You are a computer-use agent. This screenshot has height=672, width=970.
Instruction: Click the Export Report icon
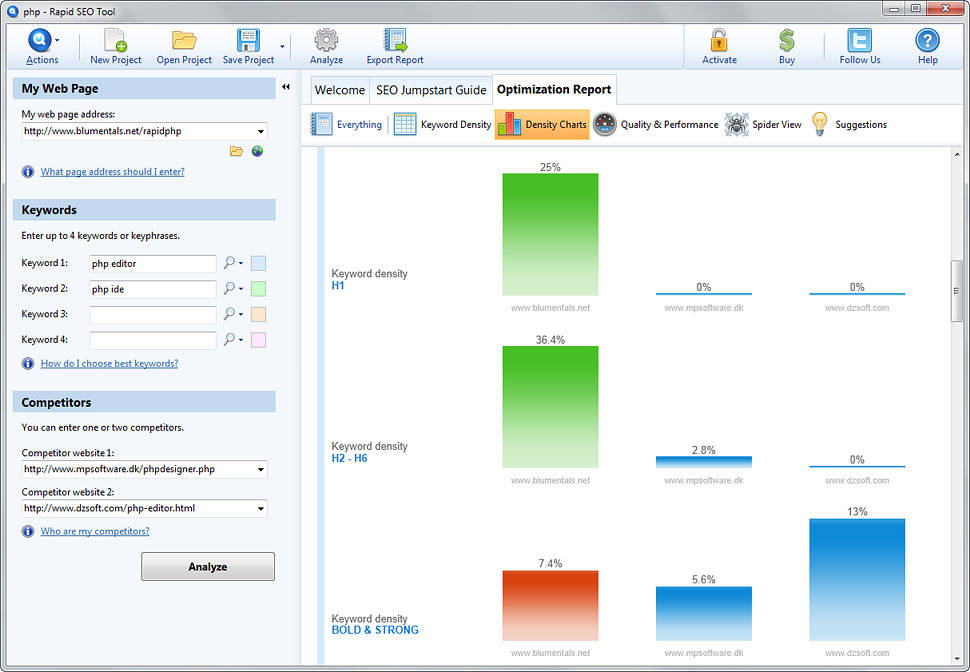point(395,42)
